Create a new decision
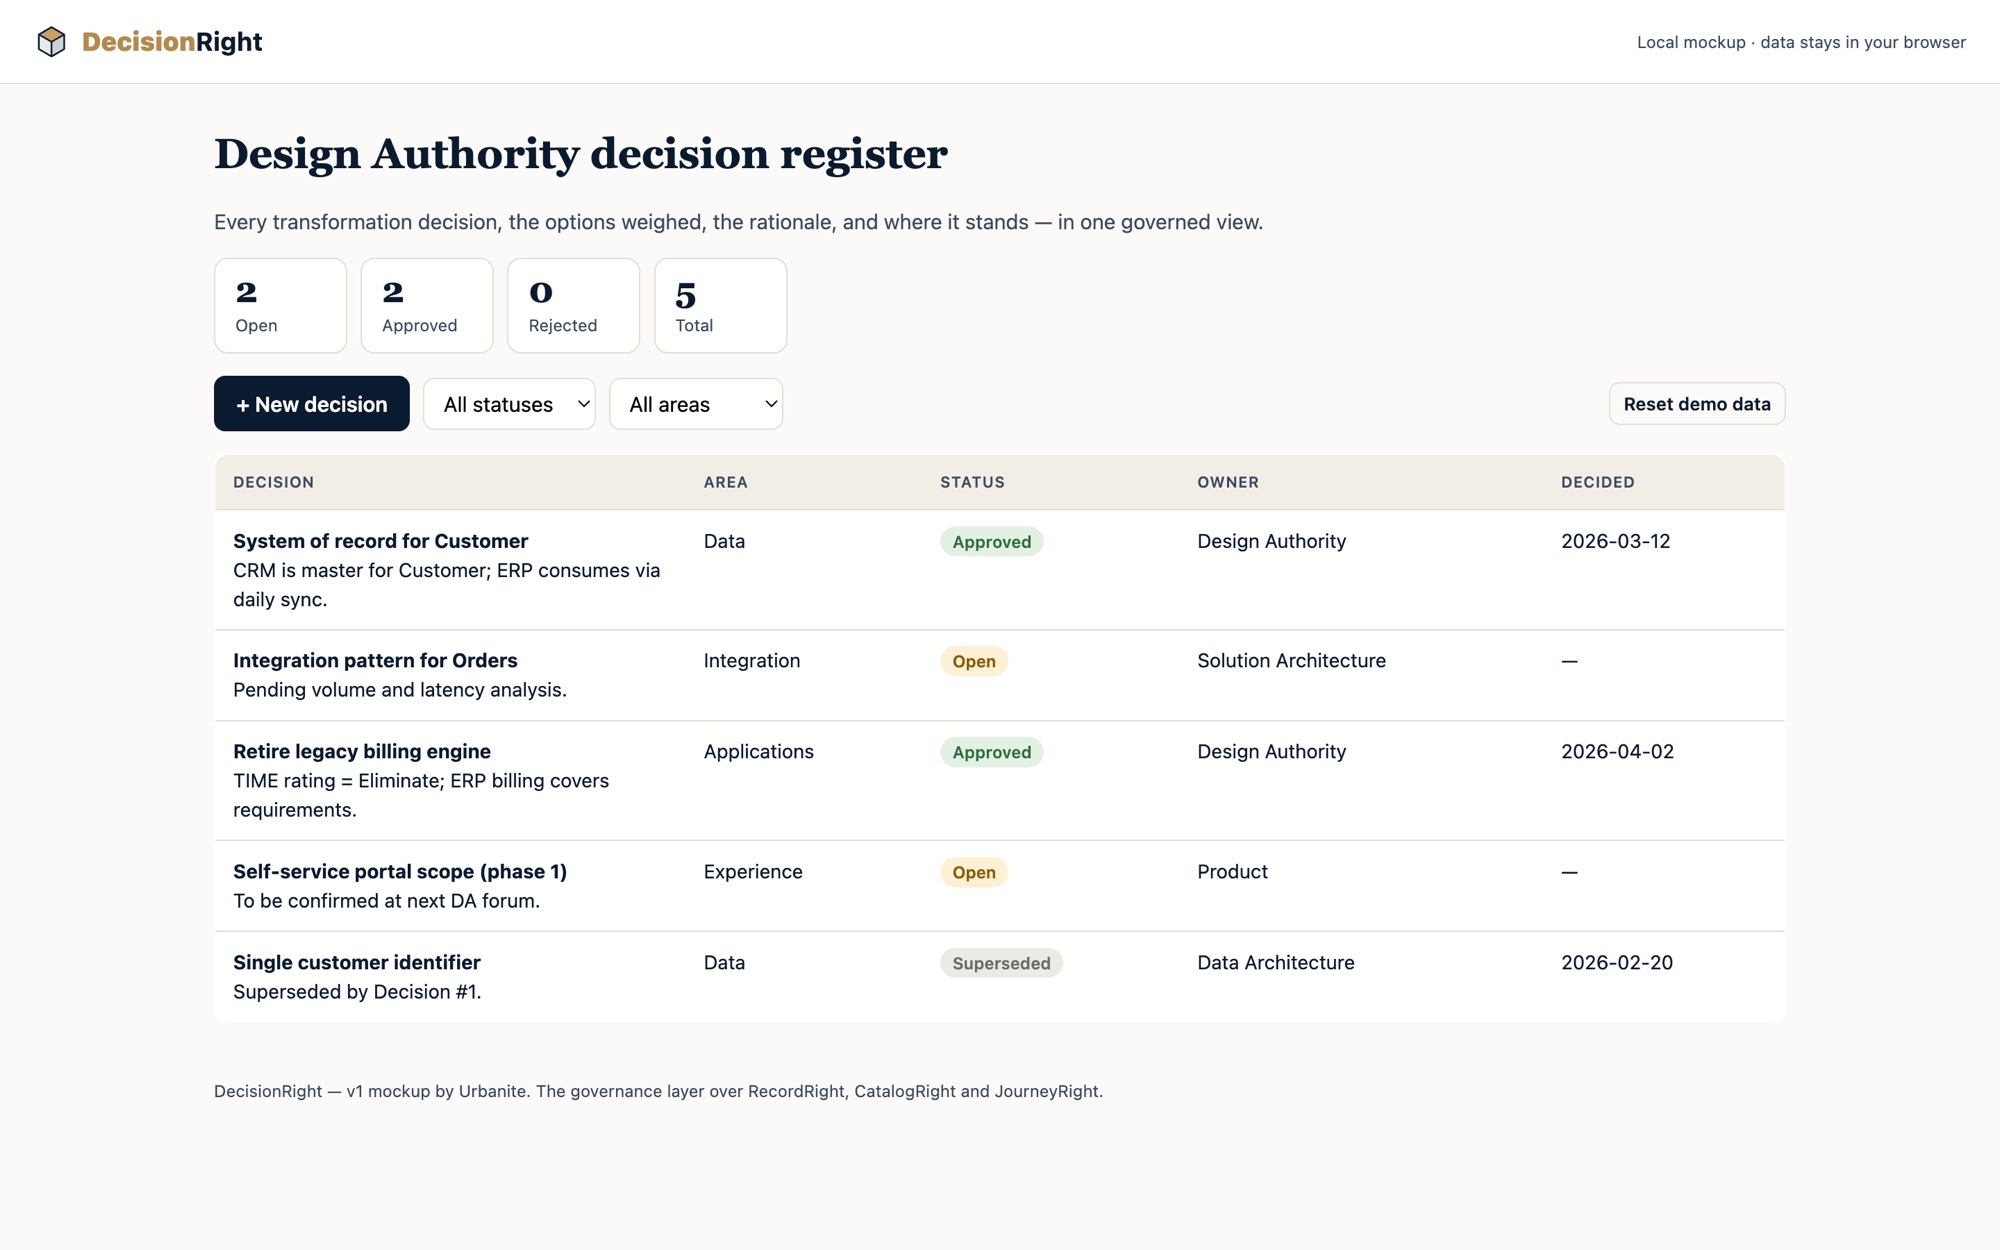The height and width of the screenshot is (1250, 2000). point(312,404)
